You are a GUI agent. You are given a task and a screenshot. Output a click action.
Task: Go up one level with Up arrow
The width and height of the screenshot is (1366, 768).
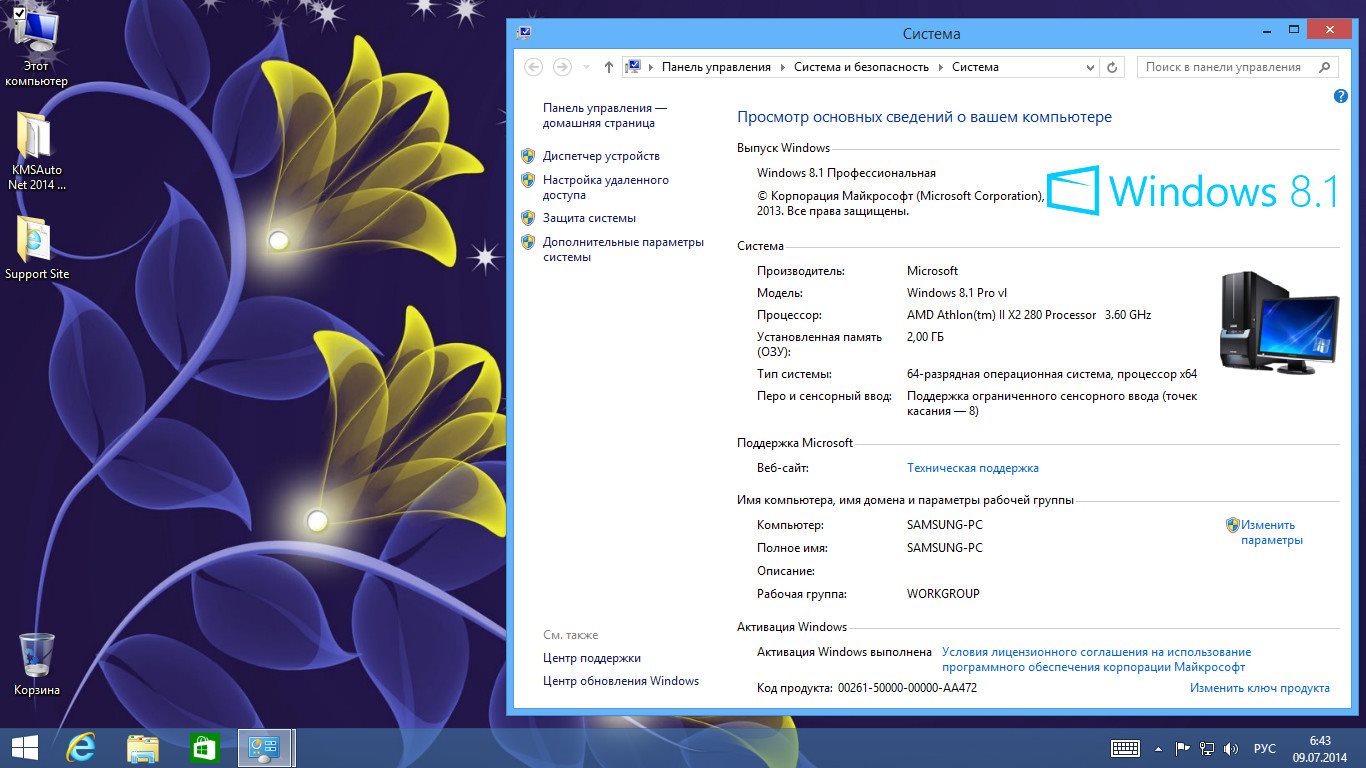[608, 67]
